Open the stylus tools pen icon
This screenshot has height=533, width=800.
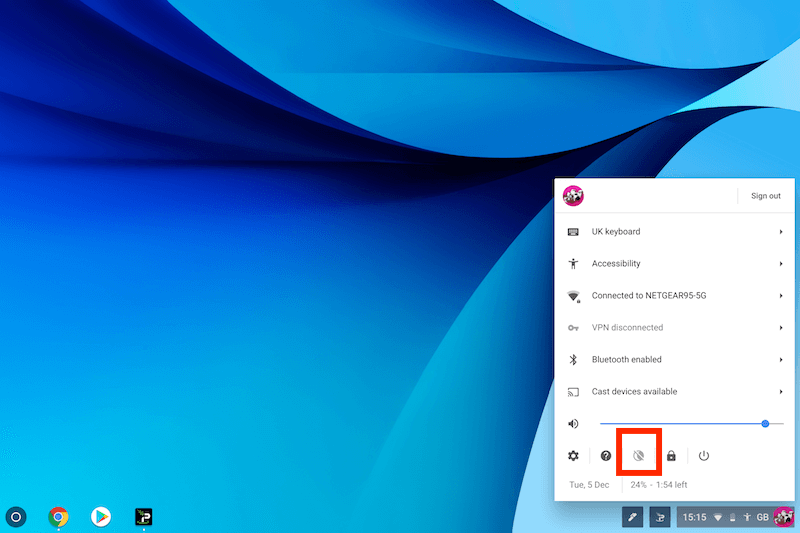pos(632,517)
